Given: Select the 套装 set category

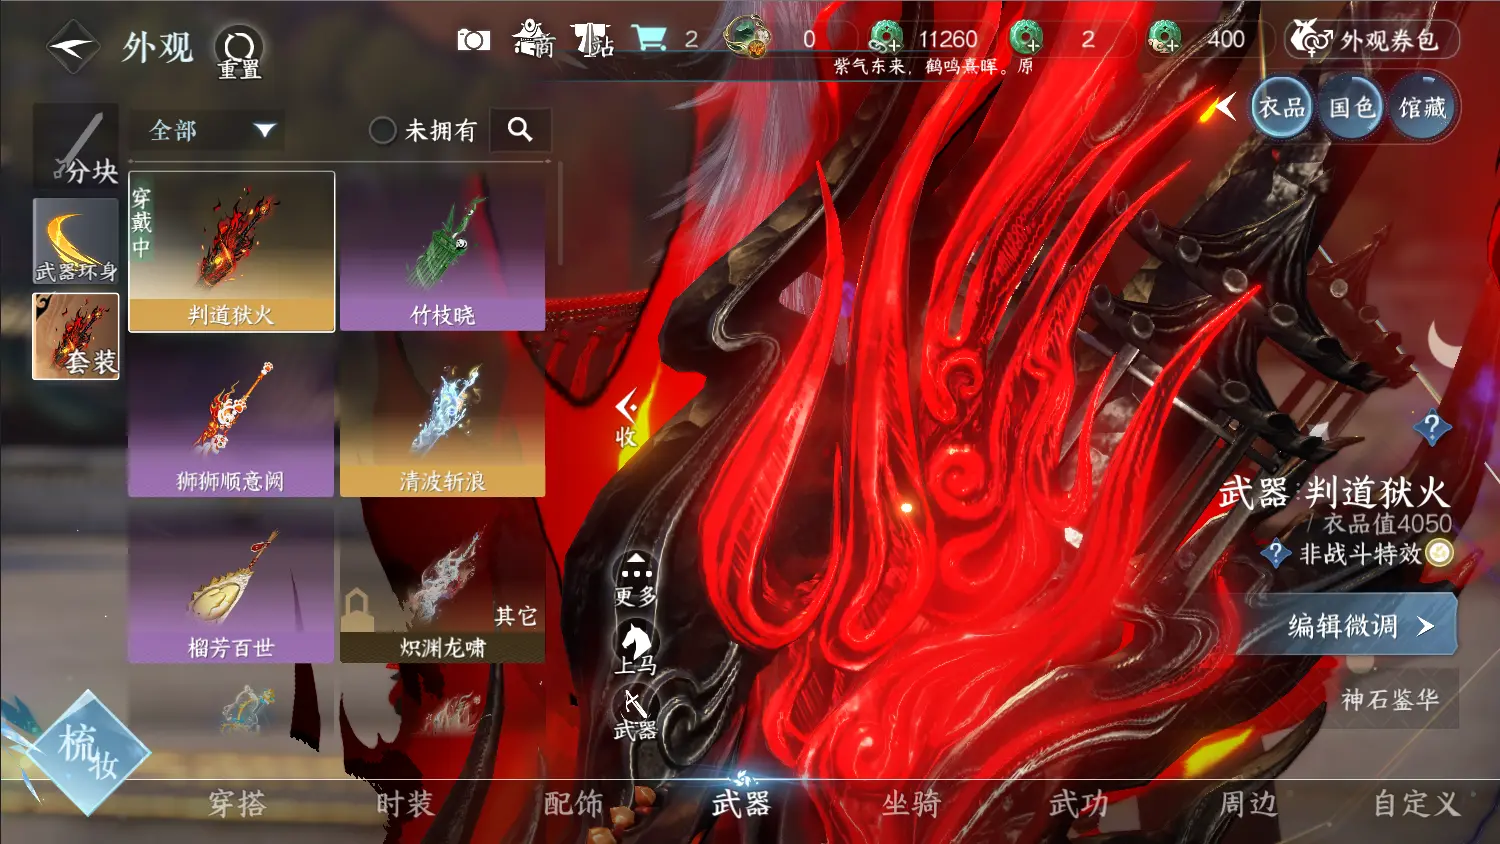Looking at the screenshot, I should click(76, 336).
